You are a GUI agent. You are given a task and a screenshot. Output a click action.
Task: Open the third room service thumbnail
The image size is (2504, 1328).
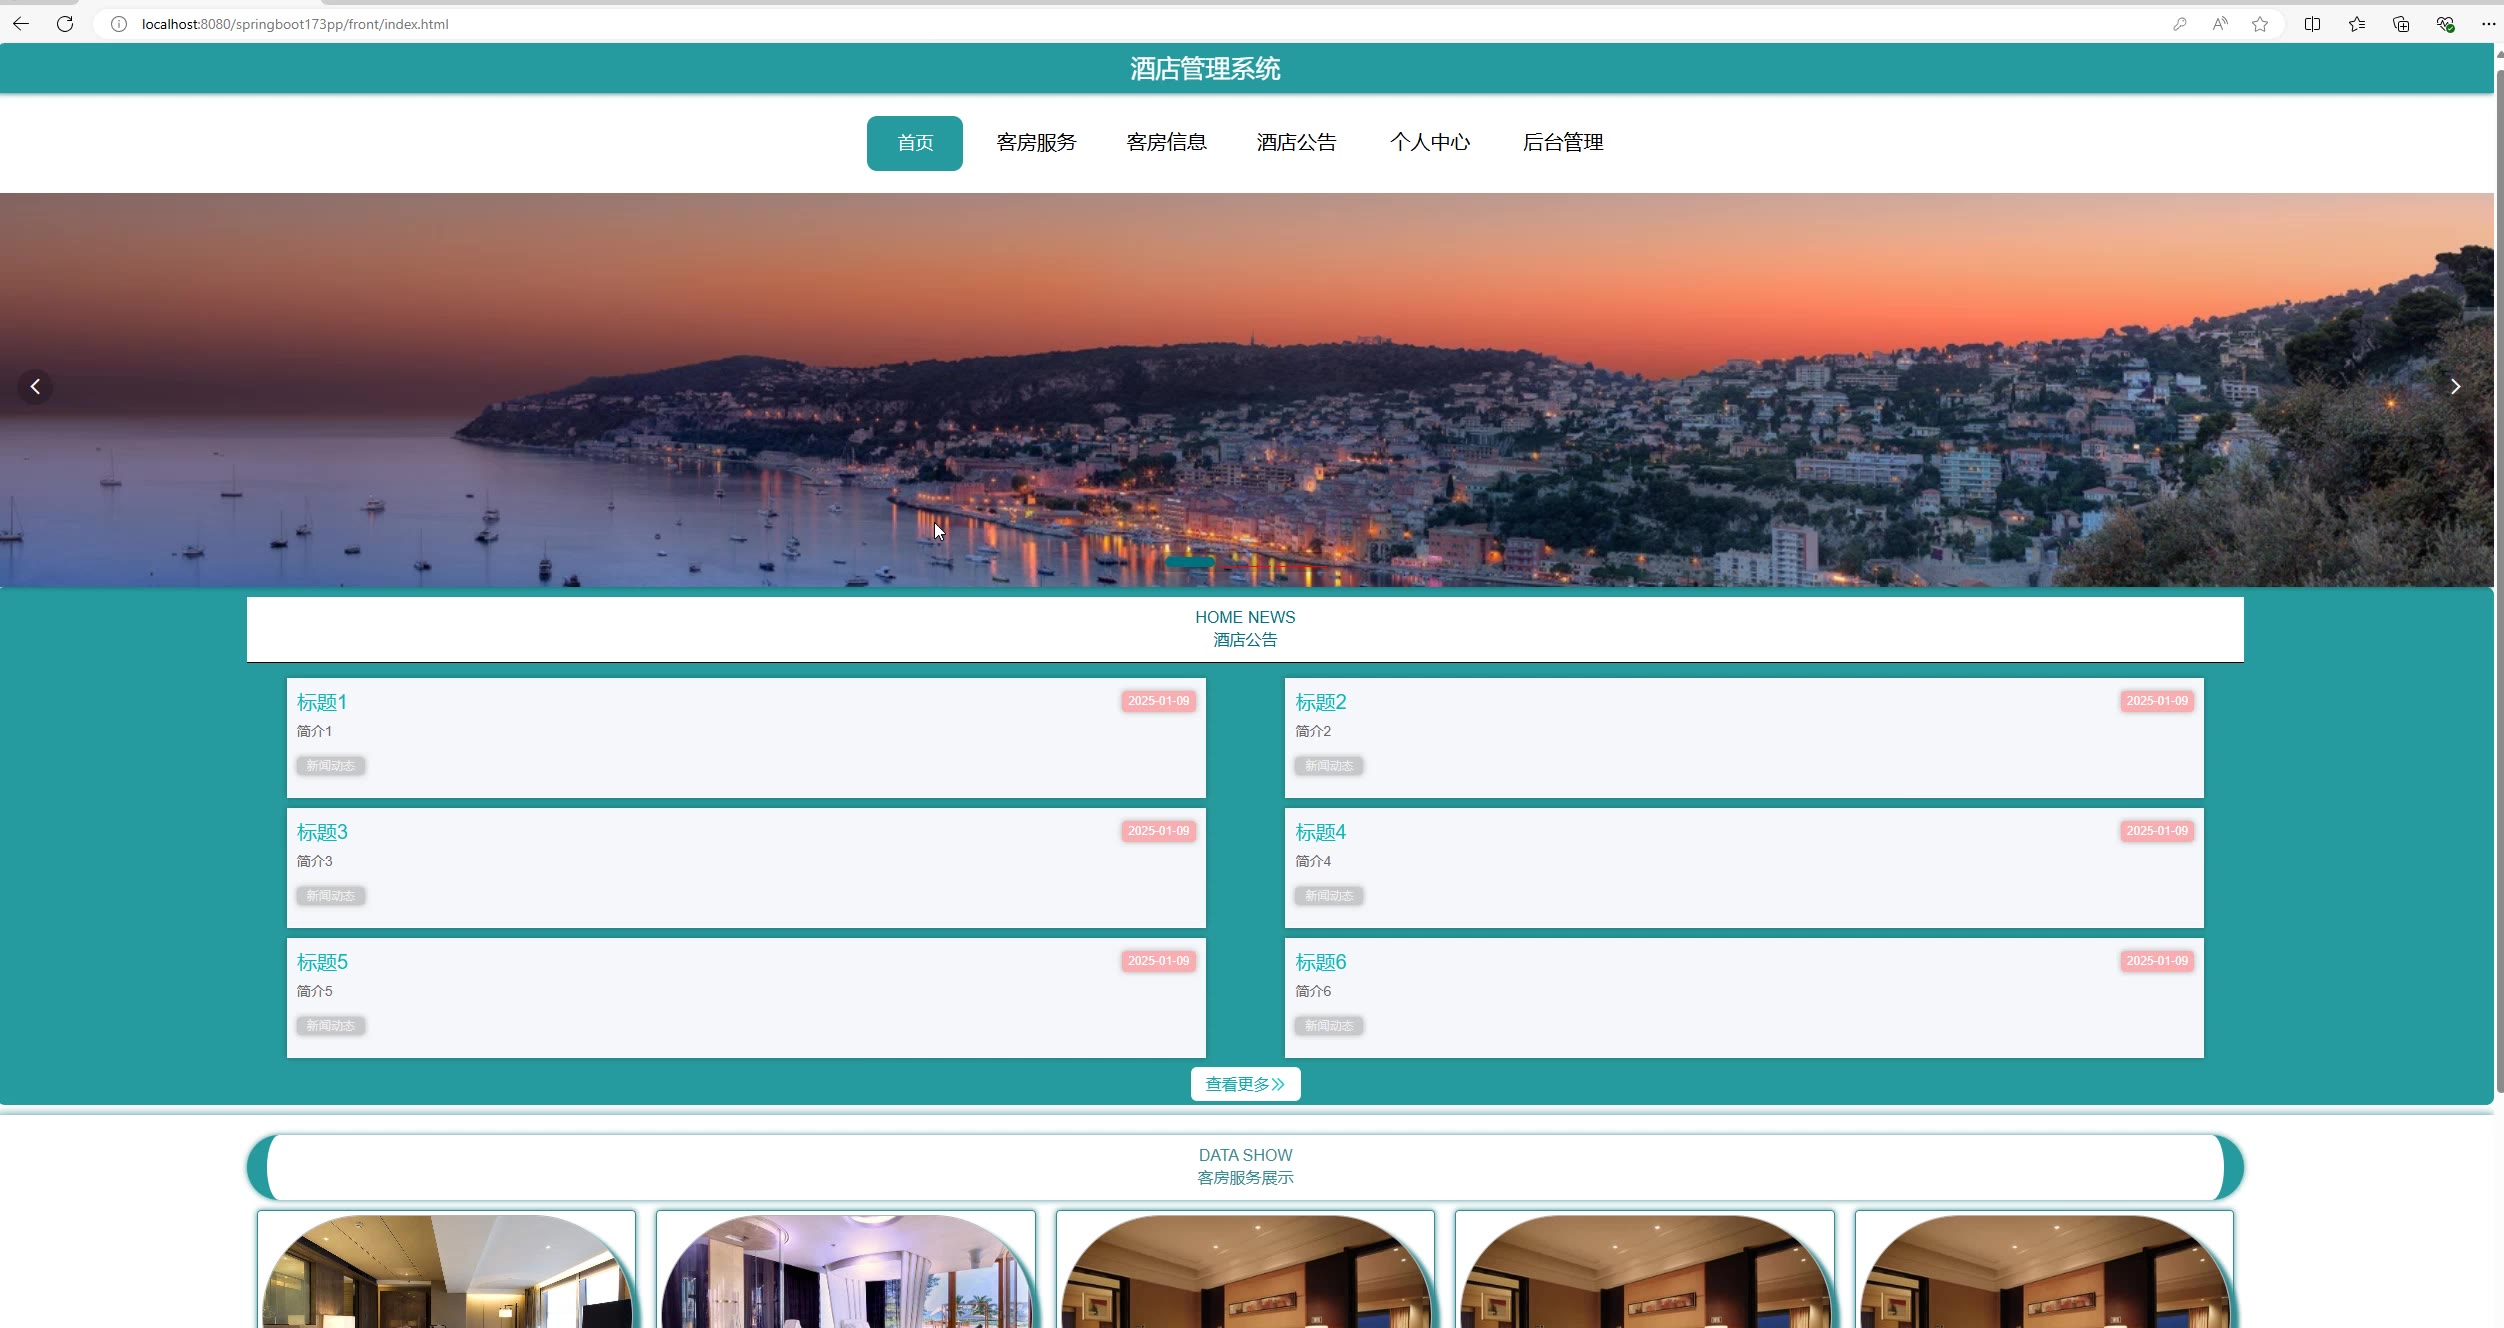(1245, 1271)
